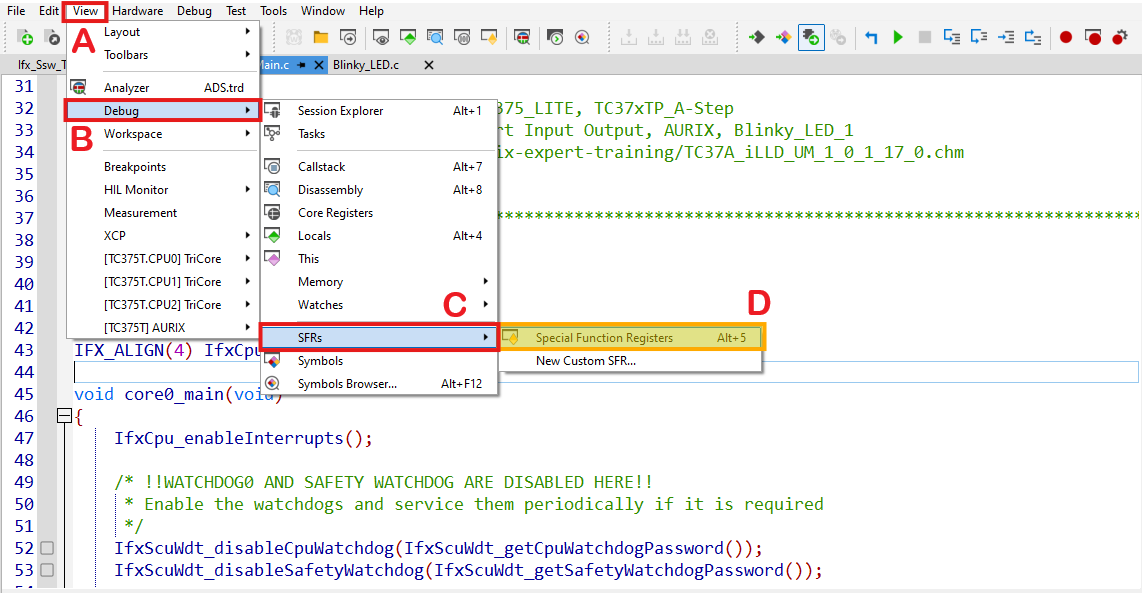The width and height of the screenshot is (1142, 593).
Task: Close the Blinky_LED.c tab with its x
Action: 428,62
